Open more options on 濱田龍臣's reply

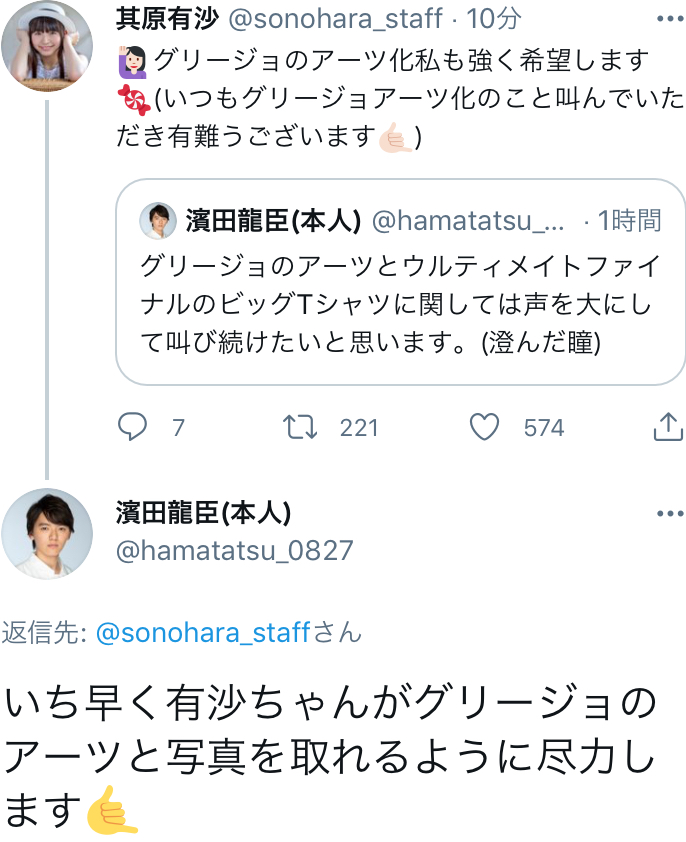(667, 514)
